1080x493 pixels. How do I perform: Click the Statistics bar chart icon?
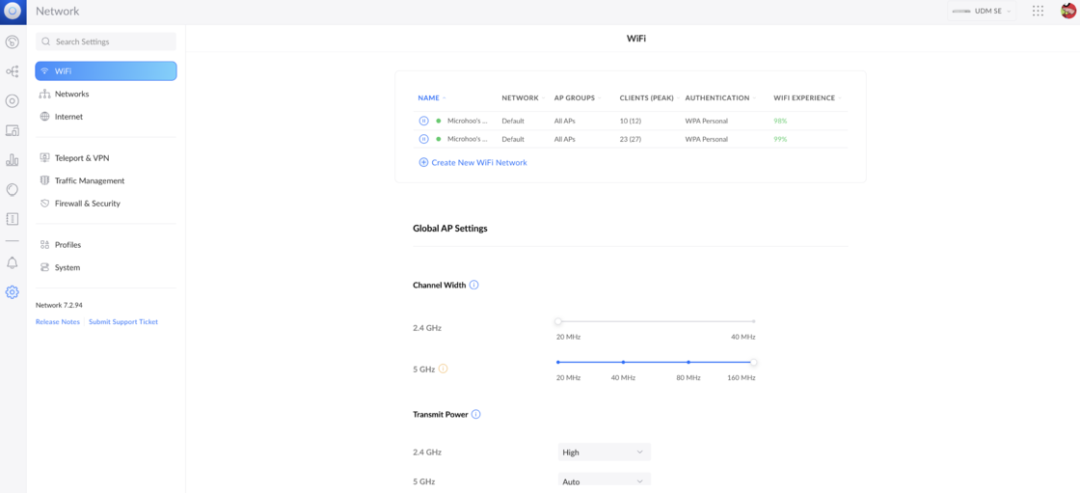tap(12, 160)
